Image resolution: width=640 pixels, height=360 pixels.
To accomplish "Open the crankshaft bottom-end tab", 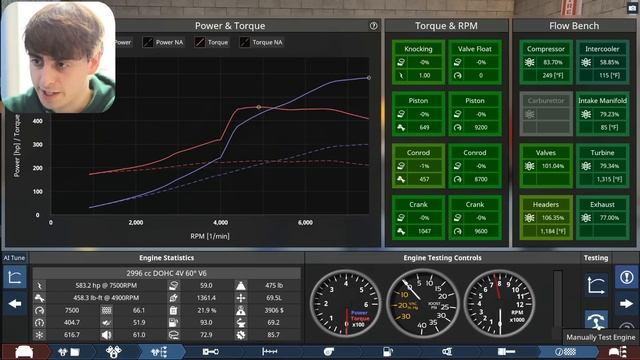I will pyautogui.click(x=211, y=351).
